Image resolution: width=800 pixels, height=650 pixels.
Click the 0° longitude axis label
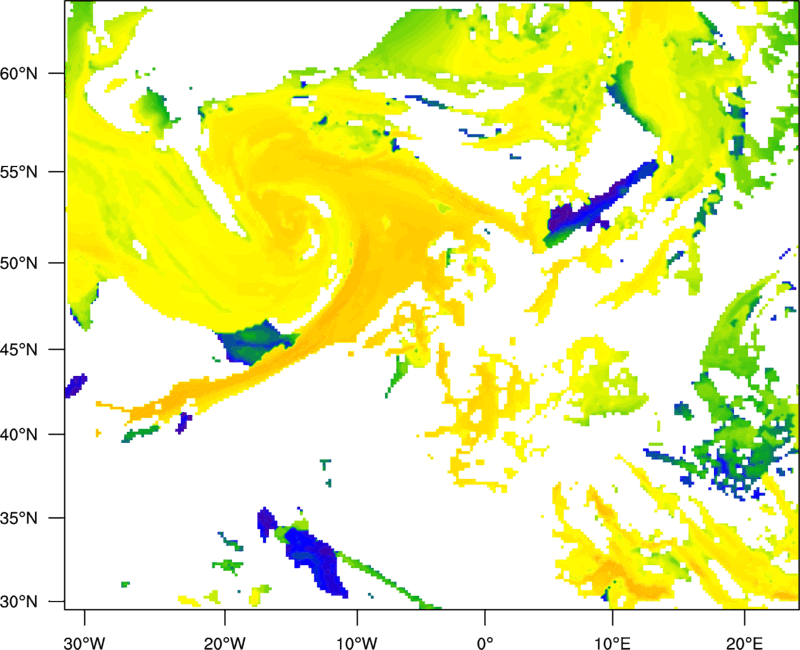tap(485, 643)
